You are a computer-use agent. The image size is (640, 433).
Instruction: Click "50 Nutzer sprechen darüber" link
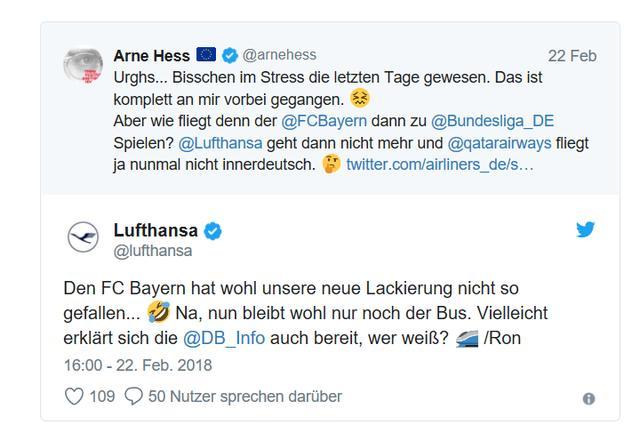[x=245, y=397]
